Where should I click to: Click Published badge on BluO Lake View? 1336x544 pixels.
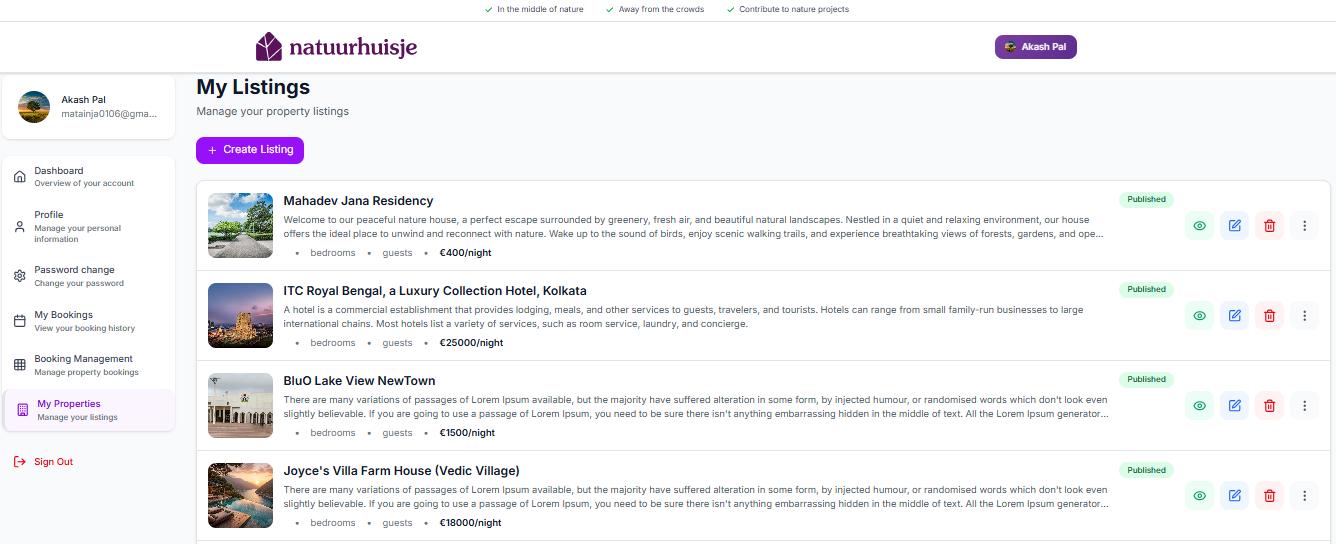(x=1146, y=379)
